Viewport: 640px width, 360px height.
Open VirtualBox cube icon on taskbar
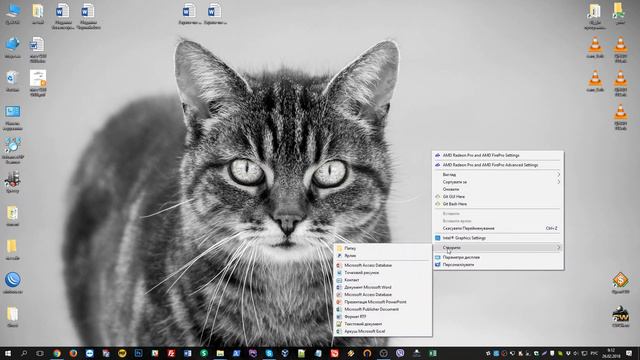point(285,353)
